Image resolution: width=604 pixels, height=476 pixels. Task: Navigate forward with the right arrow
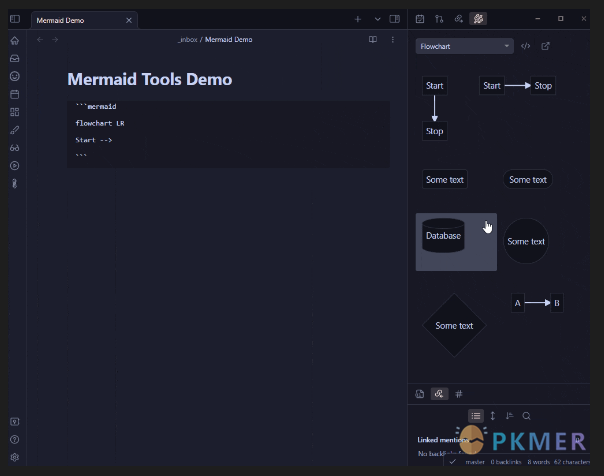55,40
